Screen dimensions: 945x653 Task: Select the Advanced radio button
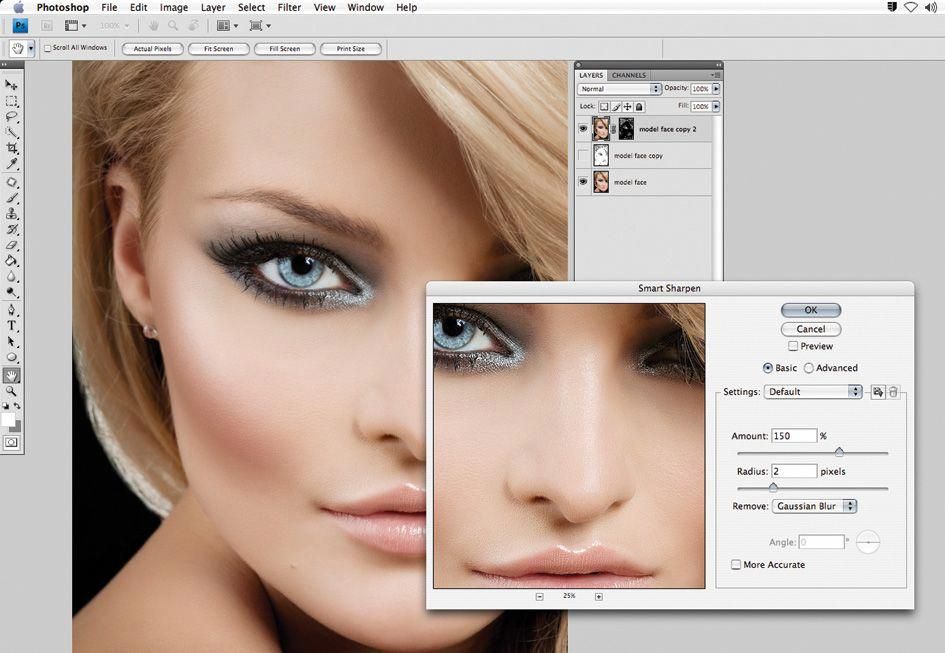809,368
